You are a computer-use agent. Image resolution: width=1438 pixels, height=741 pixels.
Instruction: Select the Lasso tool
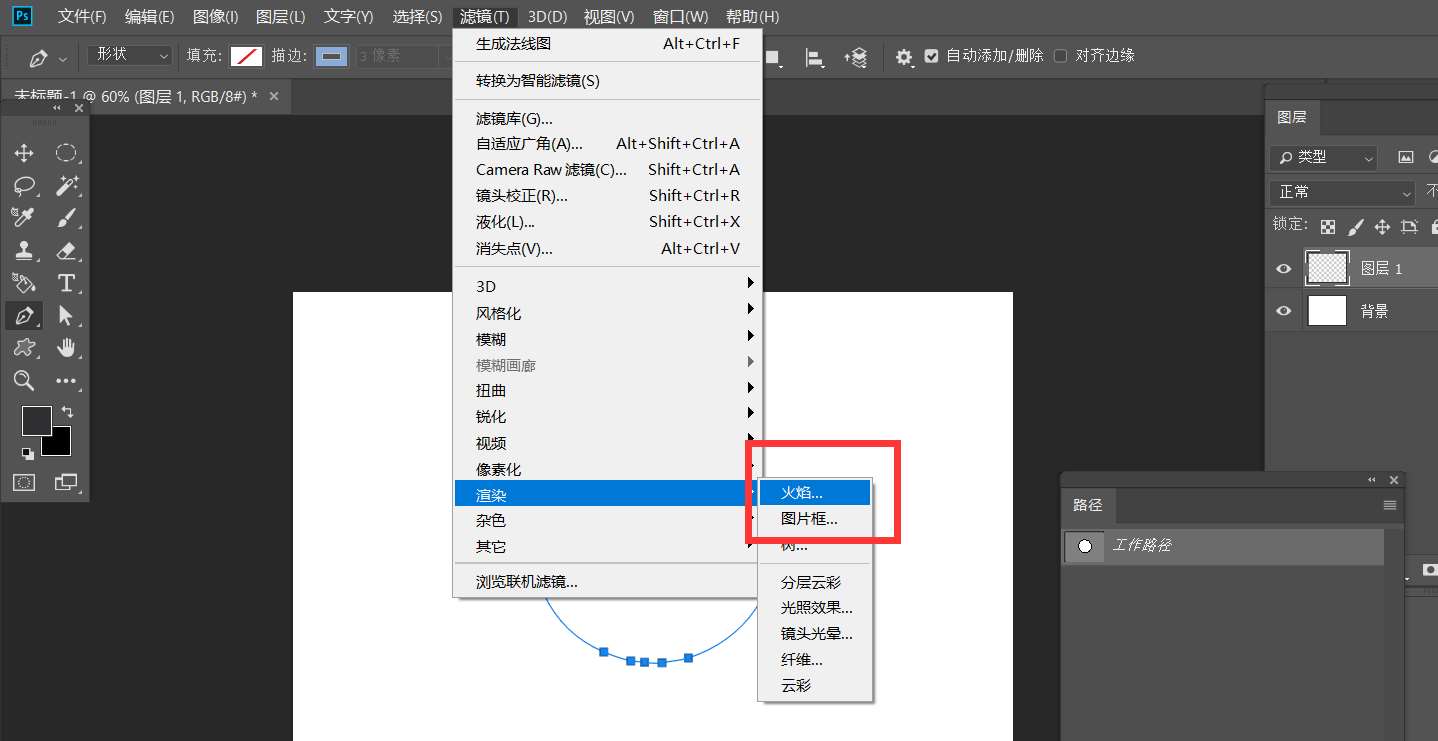pyautogui.click(x=26, y=186)
